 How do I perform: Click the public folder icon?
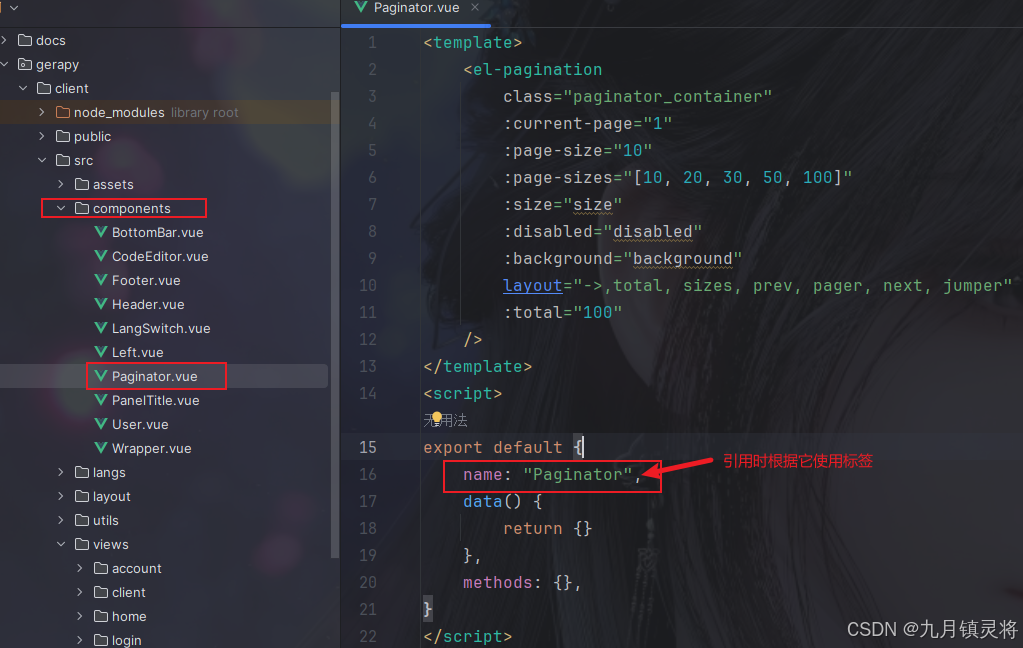pyautogui.click(x=63, y=136)
